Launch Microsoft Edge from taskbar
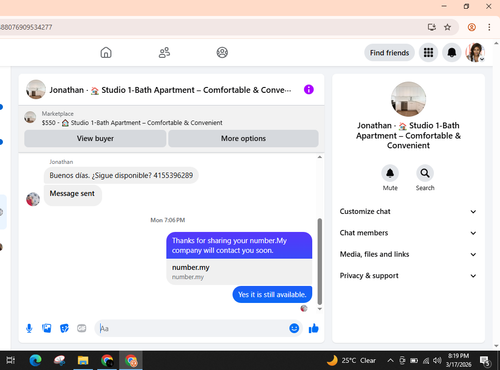The image size is (500, 370). pyautogui.click(x=35, y=360)
